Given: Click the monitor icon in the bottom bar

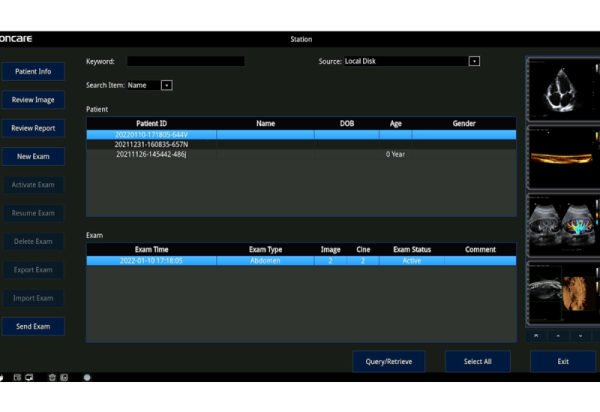Looking at the screenshot, I should point(27,378).
